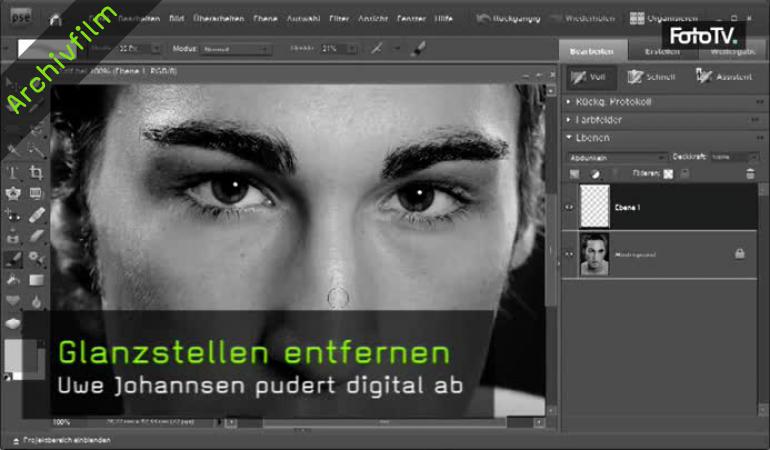Select the Gradient tool

[x=36, y=280]
